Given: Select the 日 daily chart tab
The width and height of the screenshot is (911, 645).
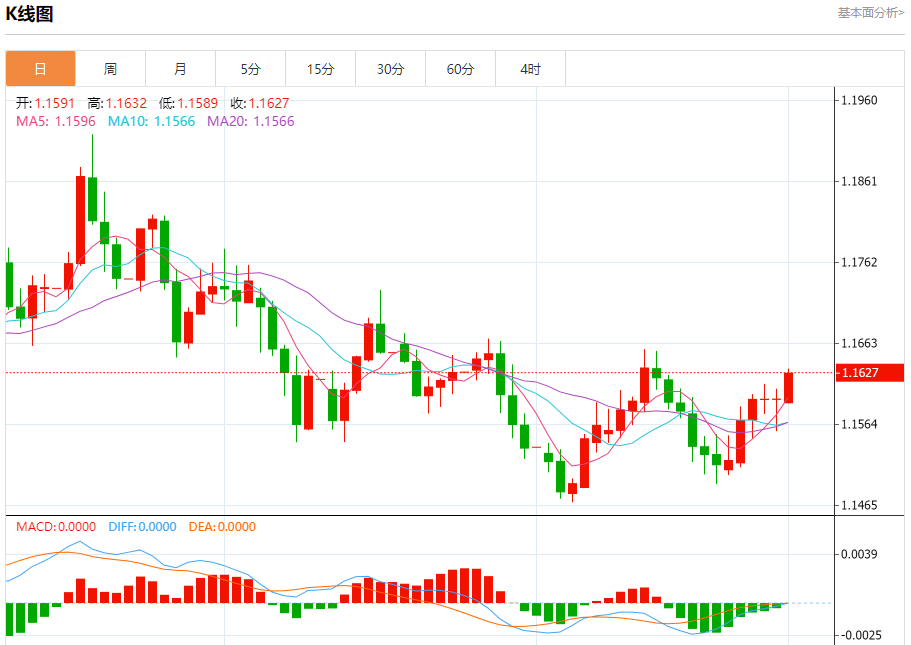Looking at the screenshot, I should [x=40, y=69].
